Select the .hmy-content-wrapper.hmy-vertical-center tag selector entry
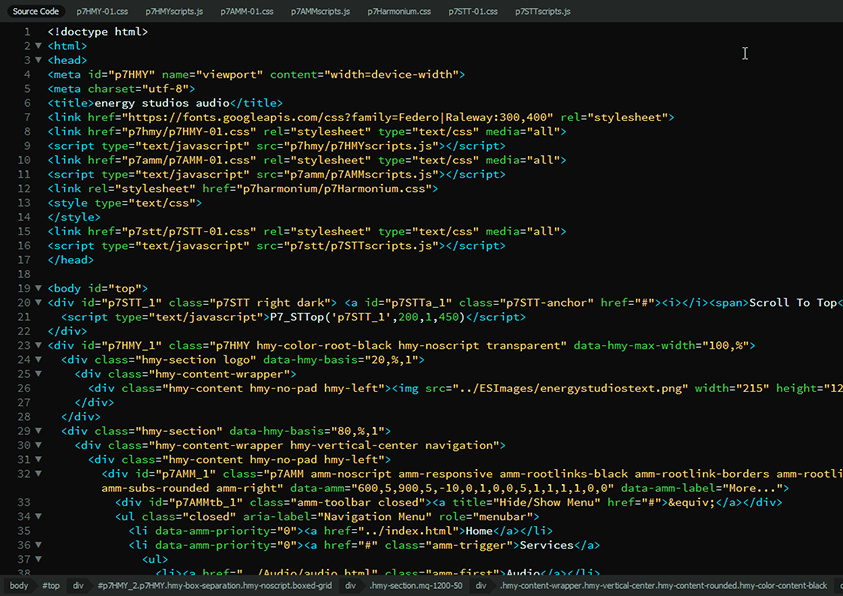The width and height of the screenshot is (843, 596). (x=663, y=586)
